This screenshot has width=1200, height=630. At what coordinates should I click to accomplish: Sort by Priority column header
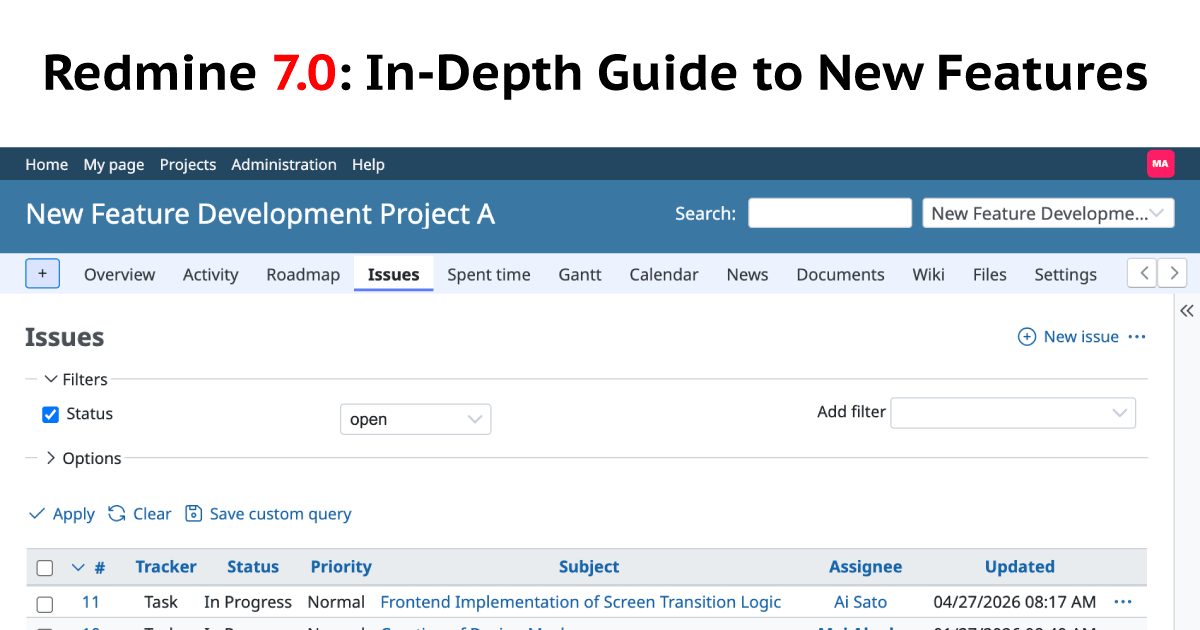point(341,567)
